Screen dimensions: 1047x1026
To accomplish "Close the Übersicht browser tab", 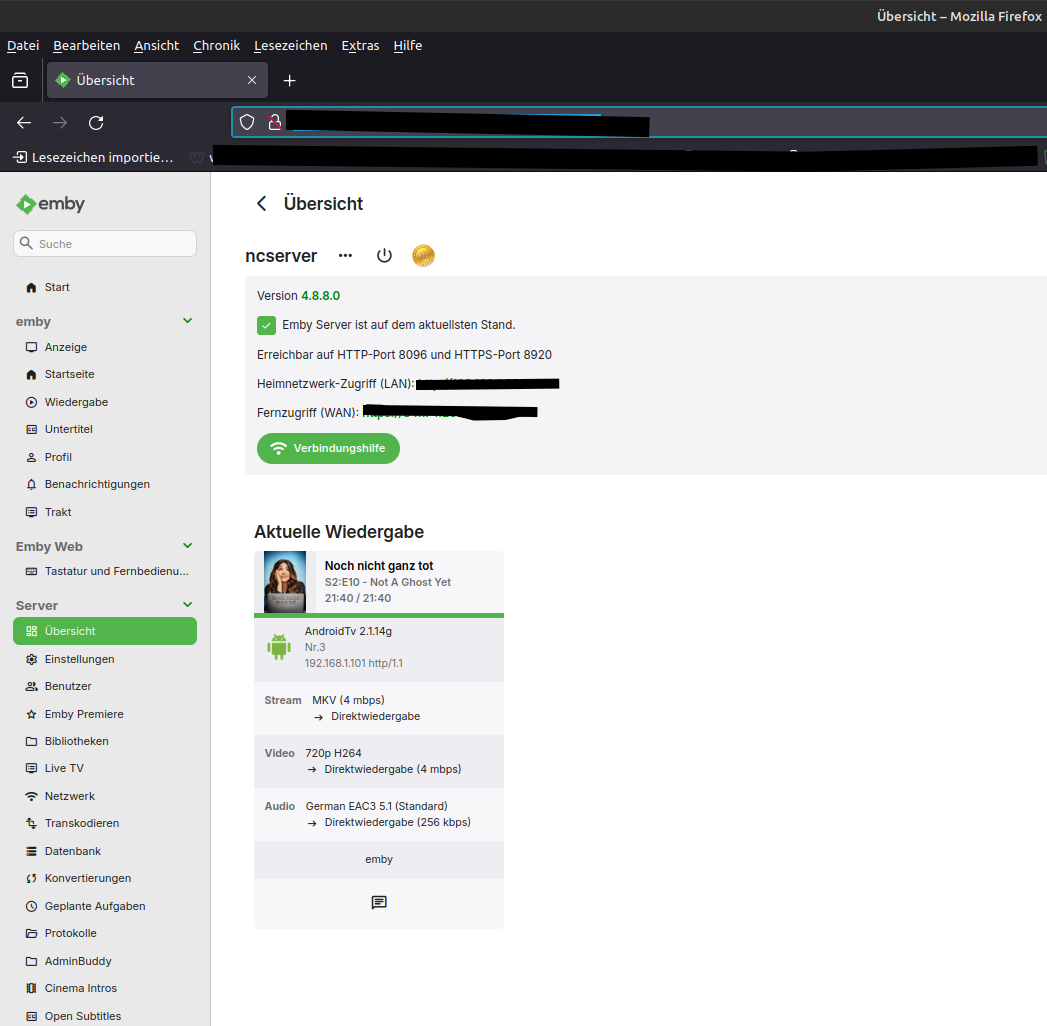I will 252,80.
